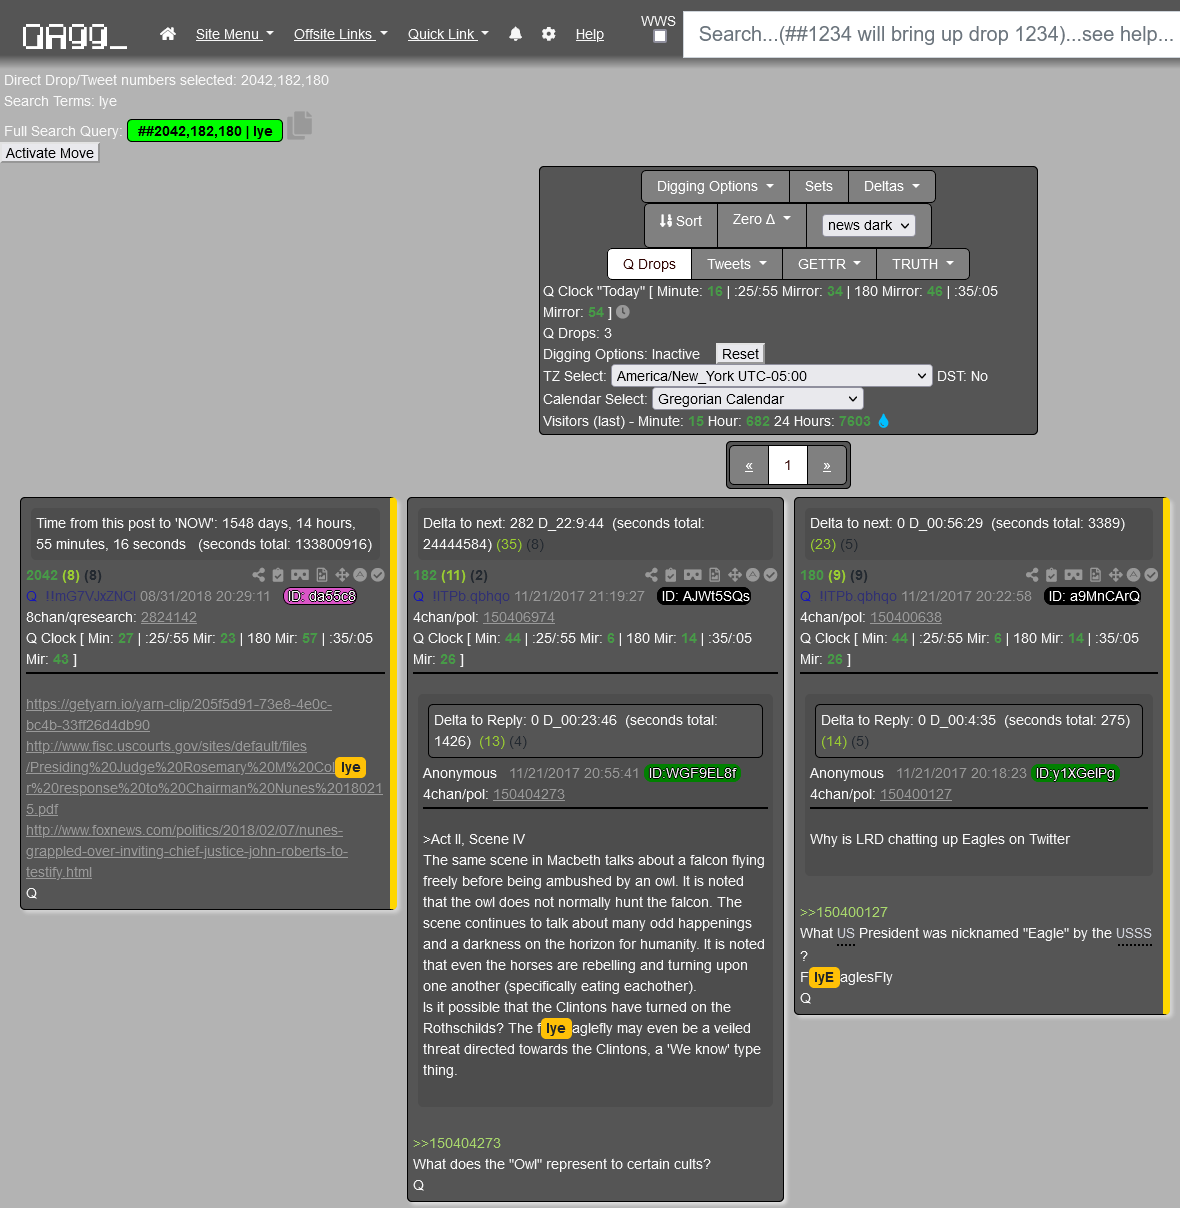Click the blue water drop icon
Screen dimensions: 1180x1208
point(884,421)
